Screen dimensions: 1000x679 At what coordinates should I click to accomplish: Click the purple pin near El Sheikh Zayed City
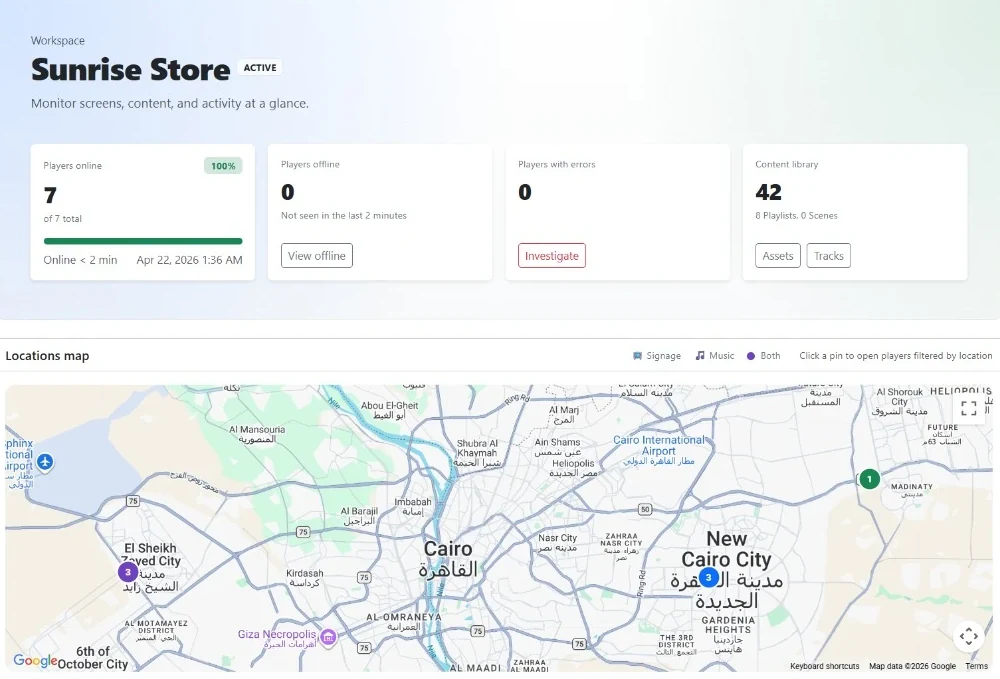(128, 572)
